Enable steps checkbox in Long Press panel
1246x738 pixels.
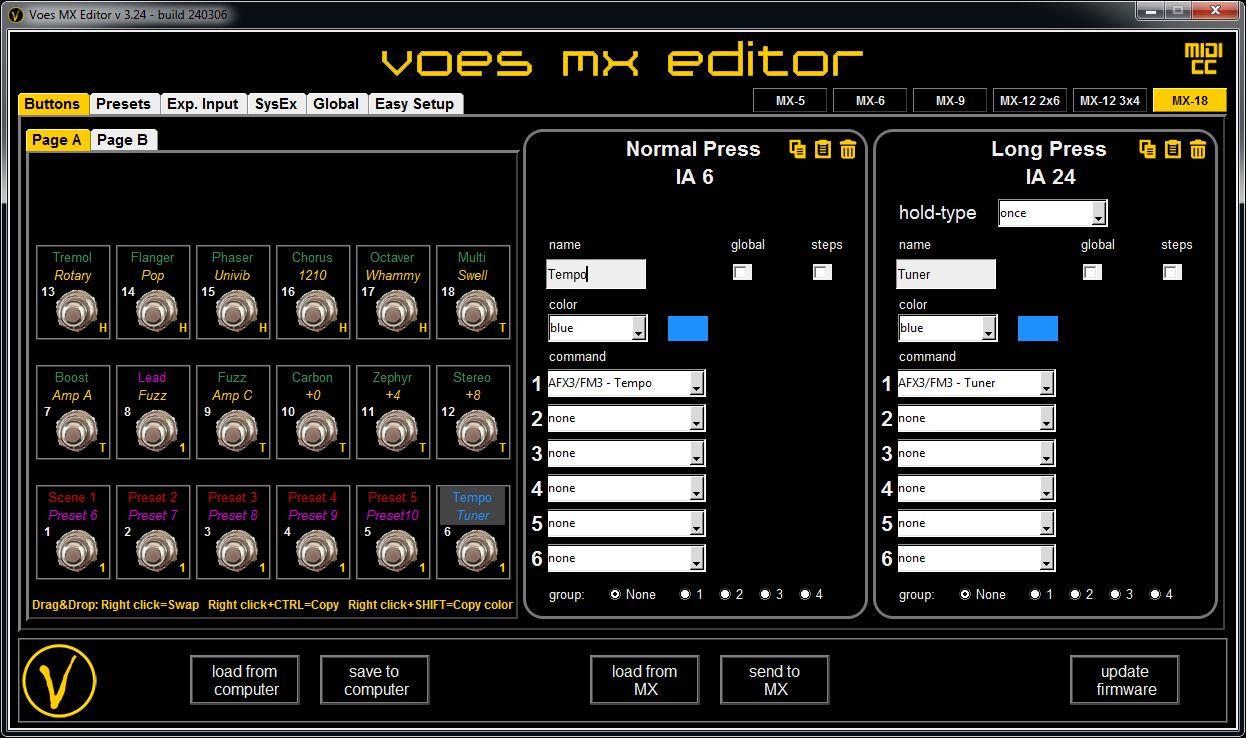point(1172,272)
